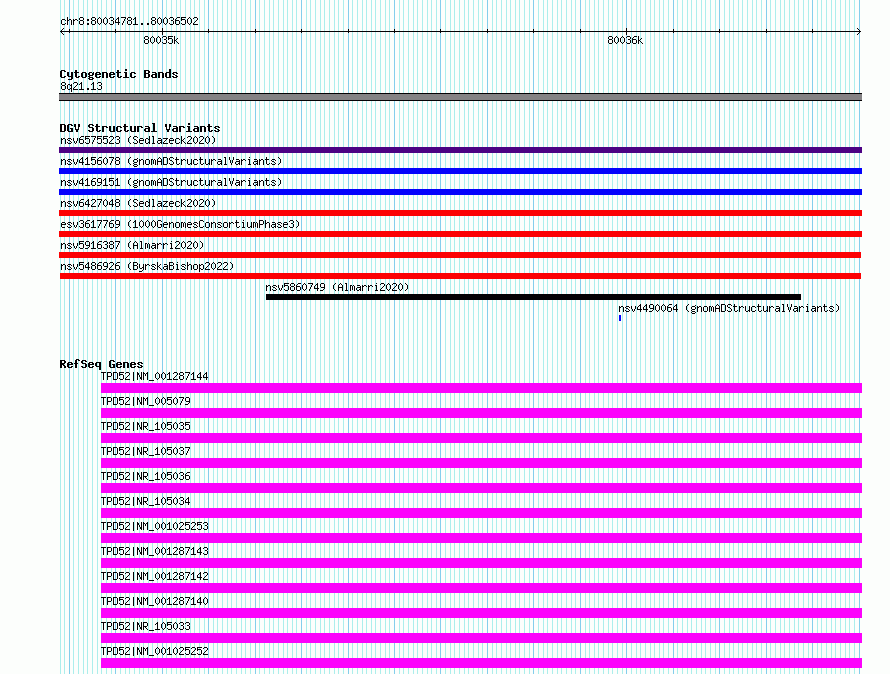Open TPD52|NM_001287140 transcript label
Viewport: 890px width, 674px height.
(x=154, y=601)
